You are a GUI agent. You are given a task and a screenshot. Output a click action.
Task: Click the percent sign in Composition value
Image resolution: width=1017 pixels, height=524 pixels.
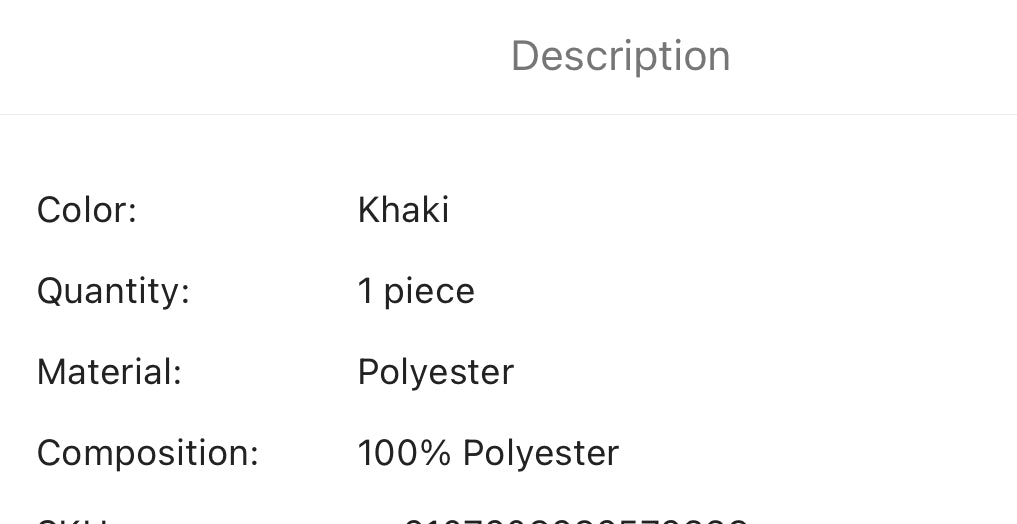[434, 453]
